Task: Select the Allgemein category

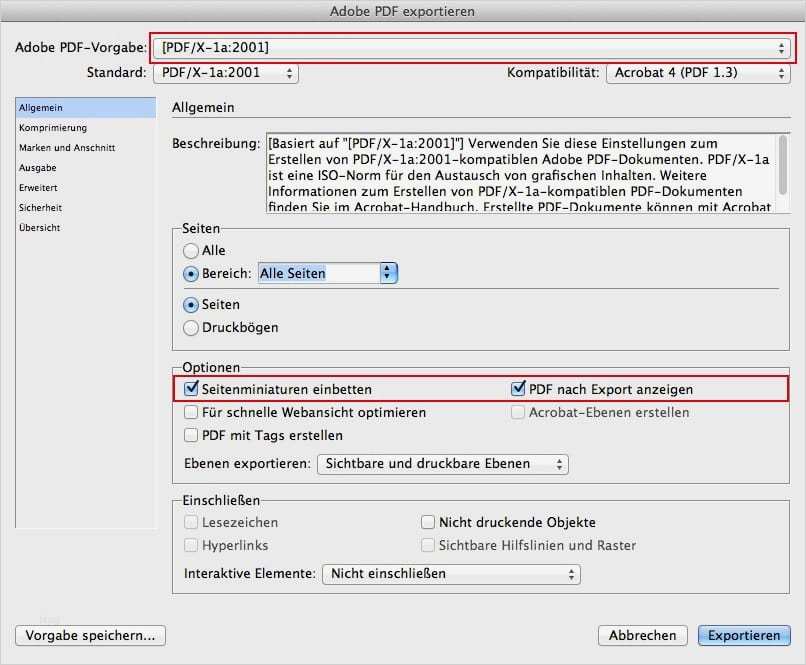Action: coord(85,108)
